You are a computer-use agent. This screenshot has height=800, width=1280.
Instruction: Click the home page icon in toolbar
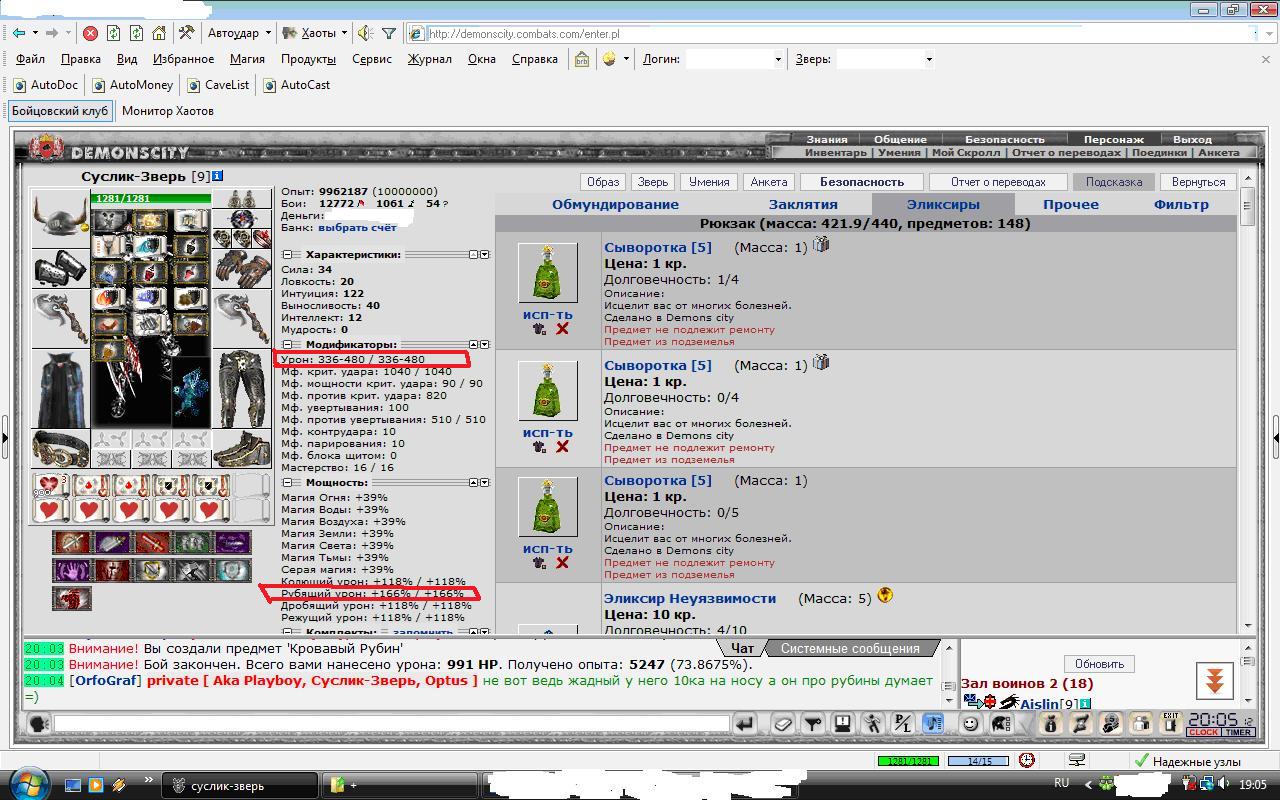point(159,33)
